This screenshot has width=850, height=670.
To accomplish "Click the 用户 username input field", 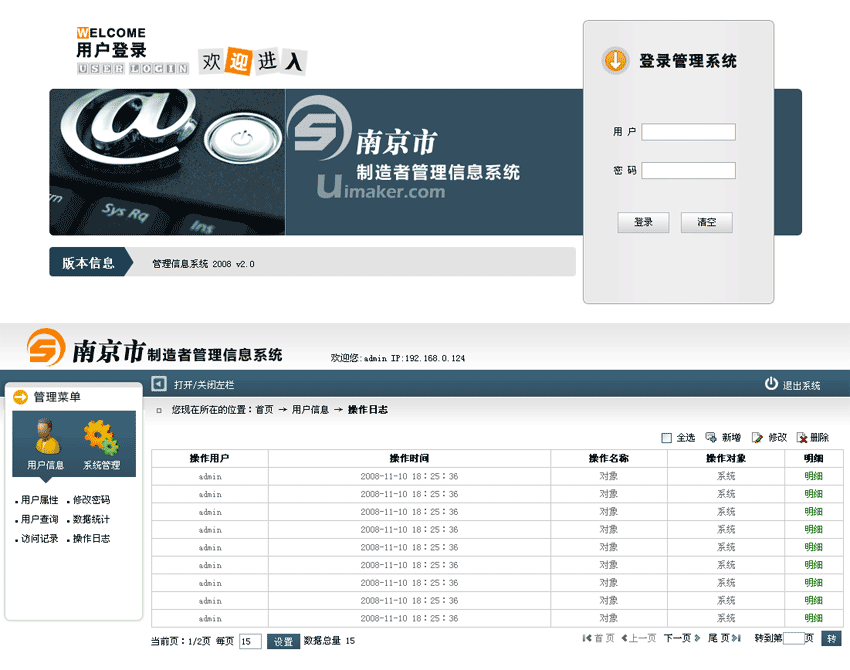I will tap(688, 132).
